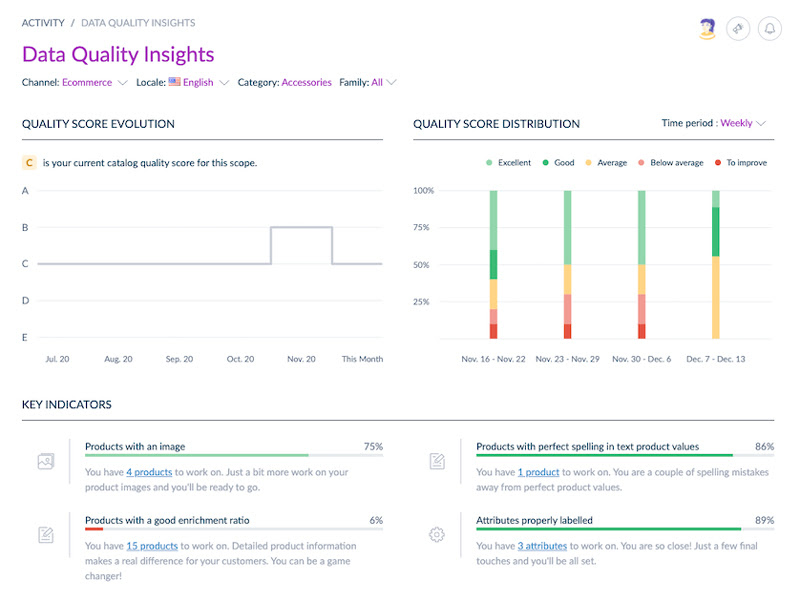The image size is (800, 602).
Task: Go to ACTIVITY in the breadcrumb
Action: tap(43, 22)
